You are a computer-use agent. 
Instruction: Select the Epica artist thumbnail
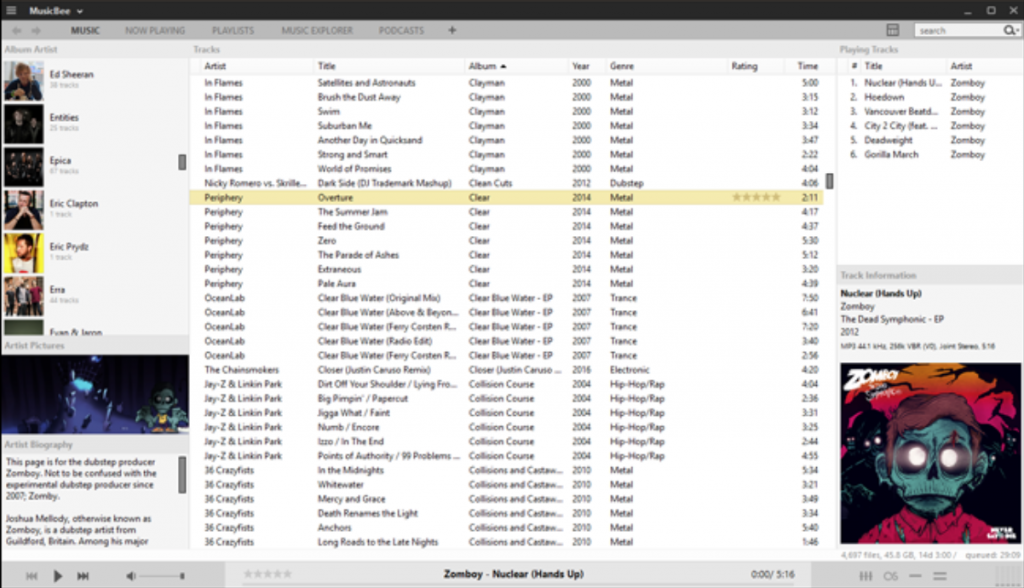tap(24, 167)
